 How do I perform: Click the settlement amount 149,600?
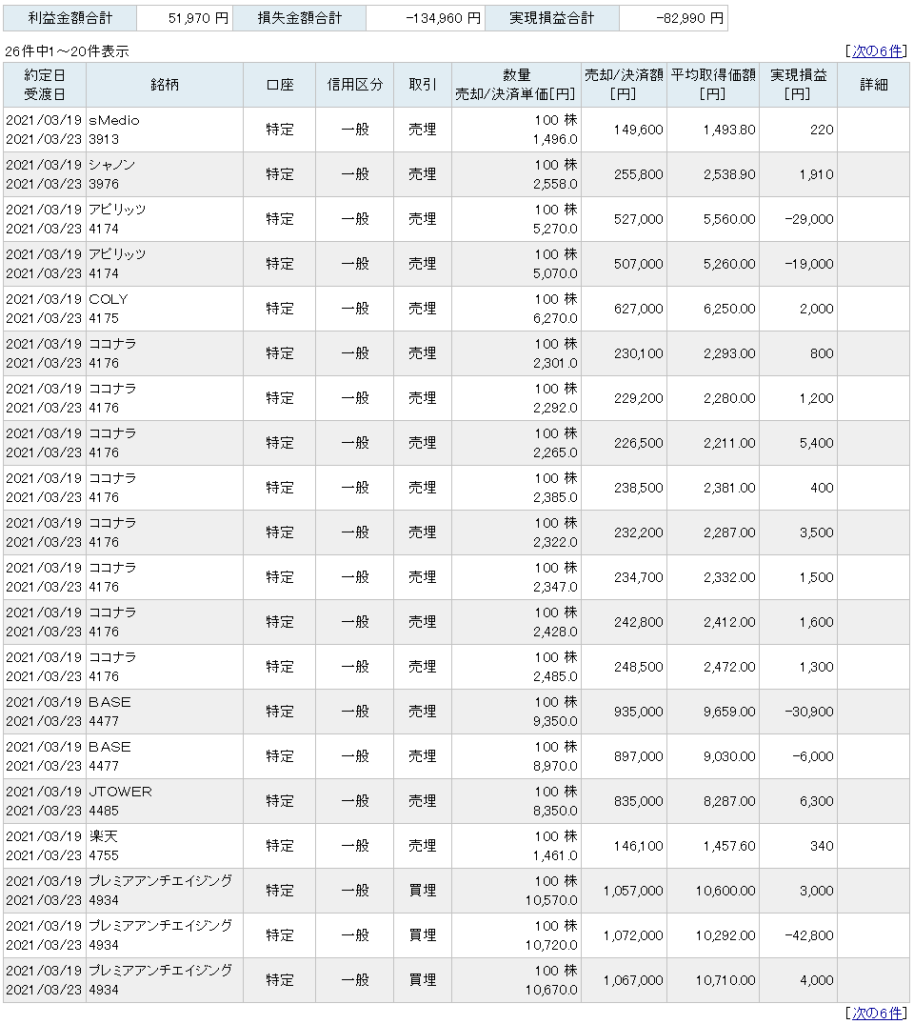coord(638,130)
